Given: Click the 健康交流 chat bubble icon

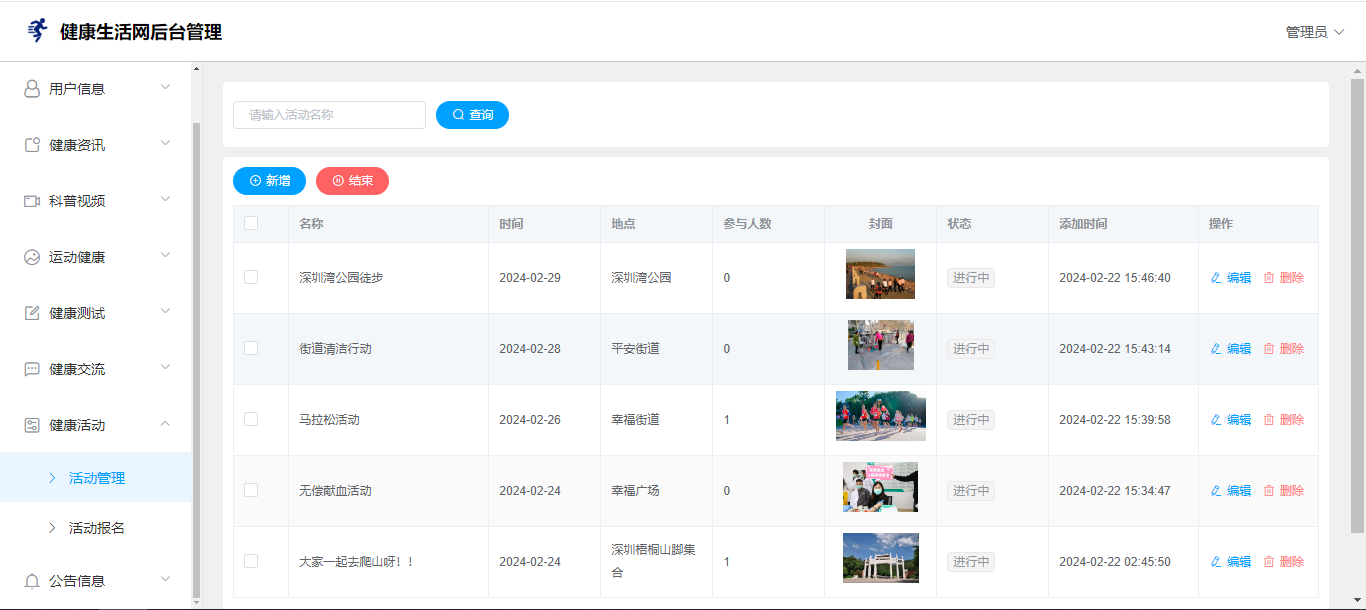Looking at the screenshot, I should point(32,369).
